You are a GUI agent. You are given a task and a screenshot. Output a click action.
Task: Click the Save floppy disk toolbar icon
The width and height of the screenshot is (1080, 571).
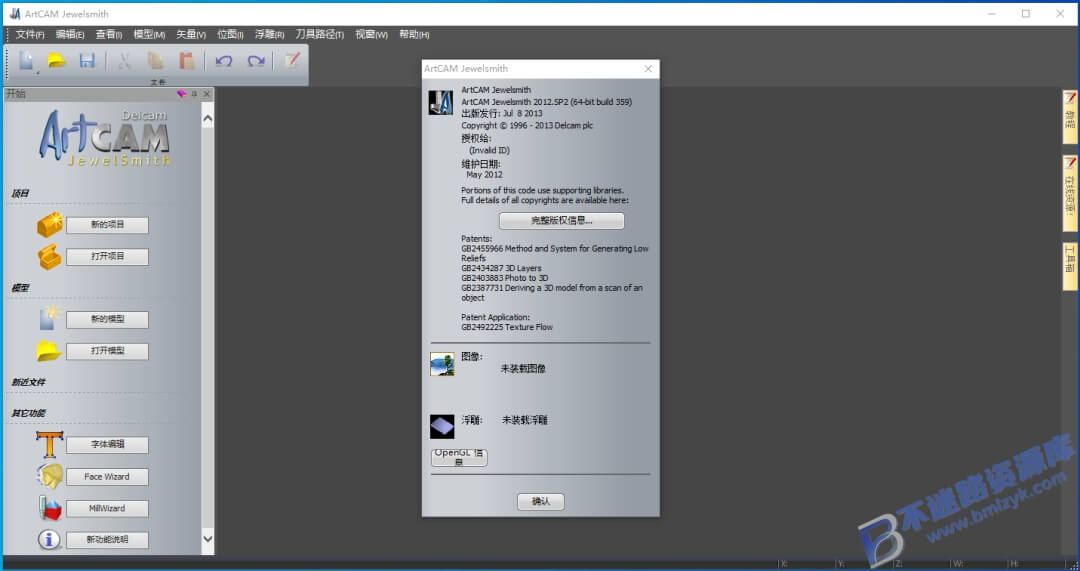(87, 61)
